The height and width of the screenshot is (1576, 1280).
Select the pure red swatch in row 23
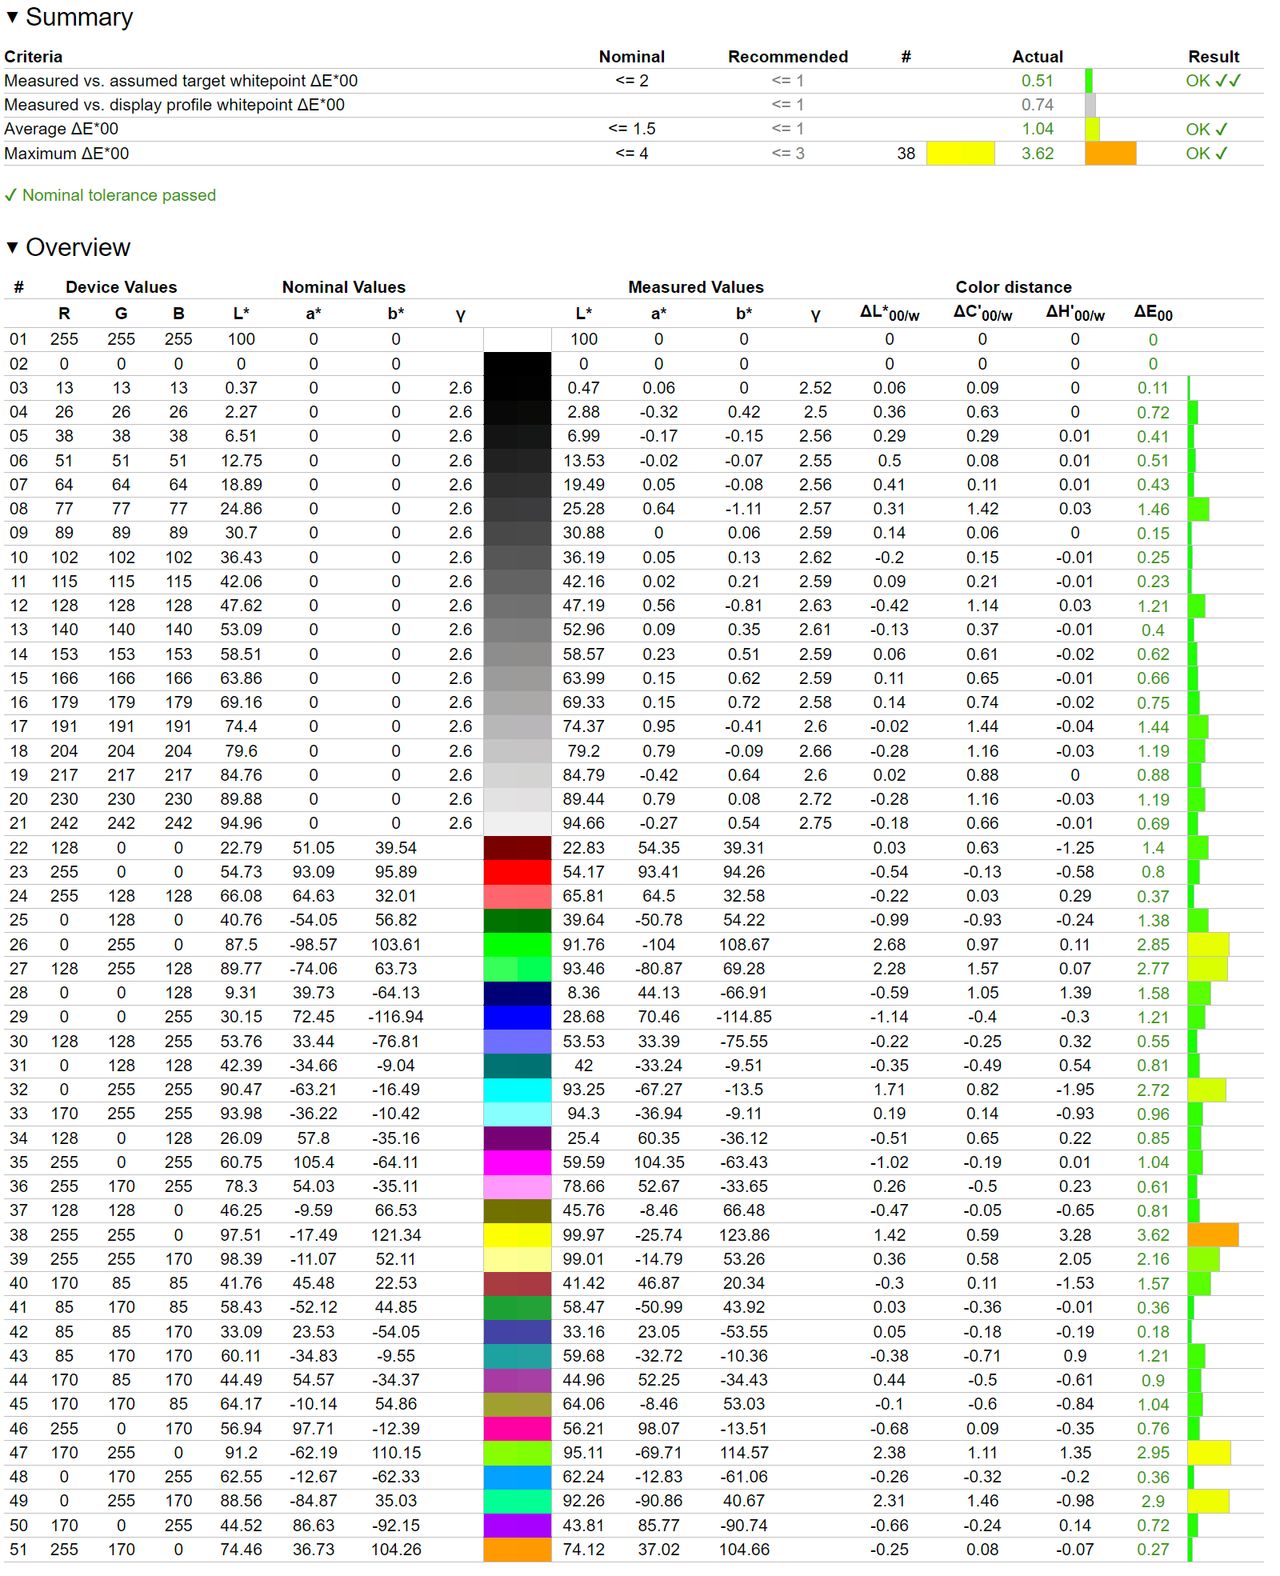pyautogui.click(x=517, y=872)
